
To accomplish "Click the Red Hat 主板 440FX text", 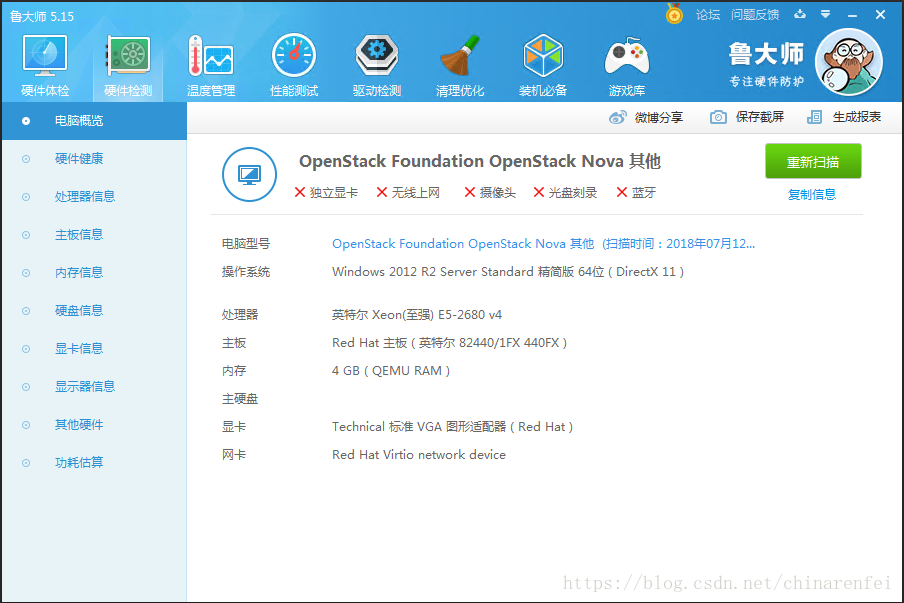I will [x=450, y=343].
